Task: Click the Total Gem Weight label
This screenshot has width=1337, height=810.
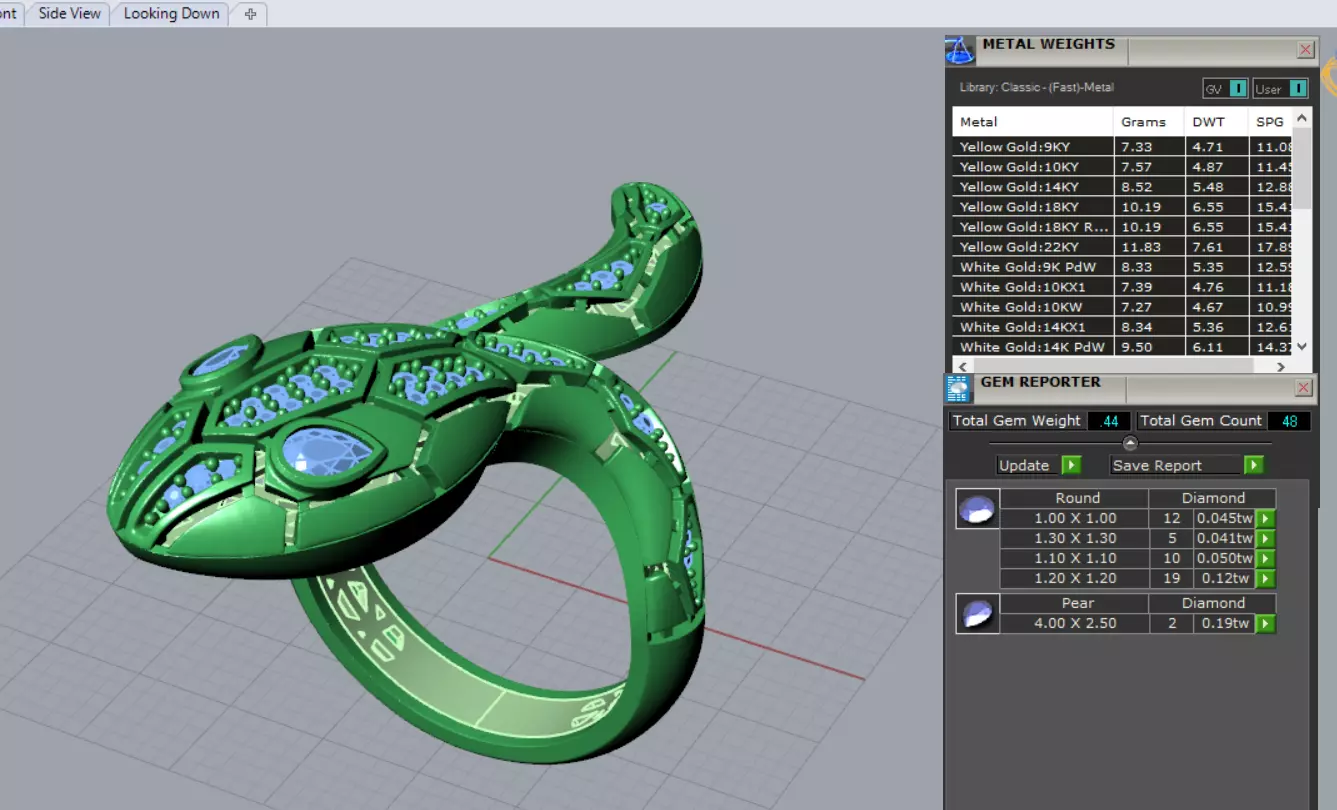Action: coord(1016,421)
